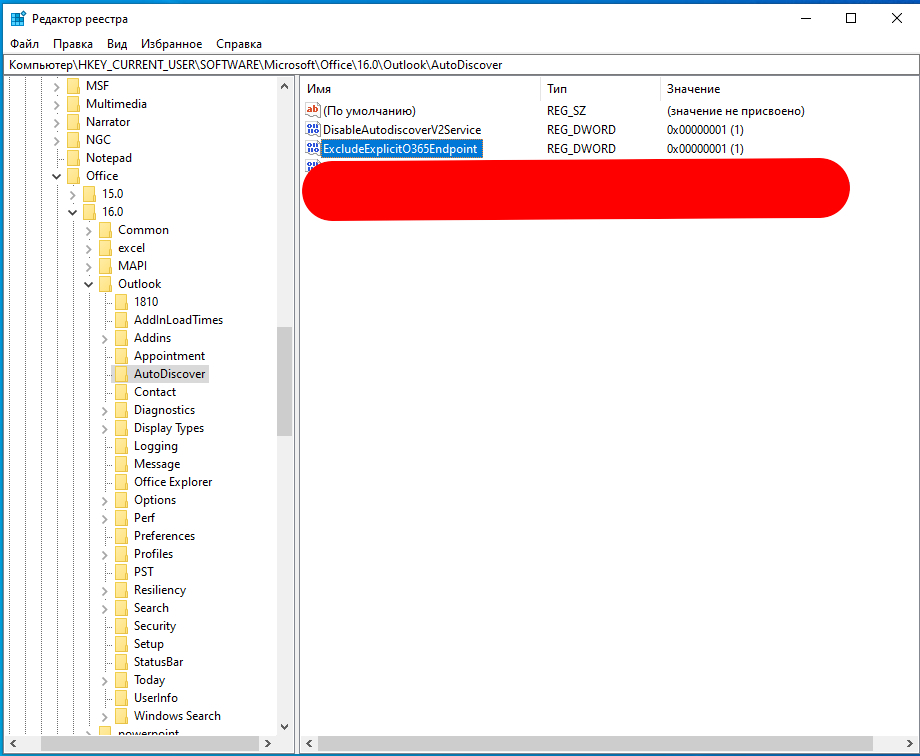Screen dimensions: 920x756
Task: Open the Правка menu
Action: click(73, 44)
